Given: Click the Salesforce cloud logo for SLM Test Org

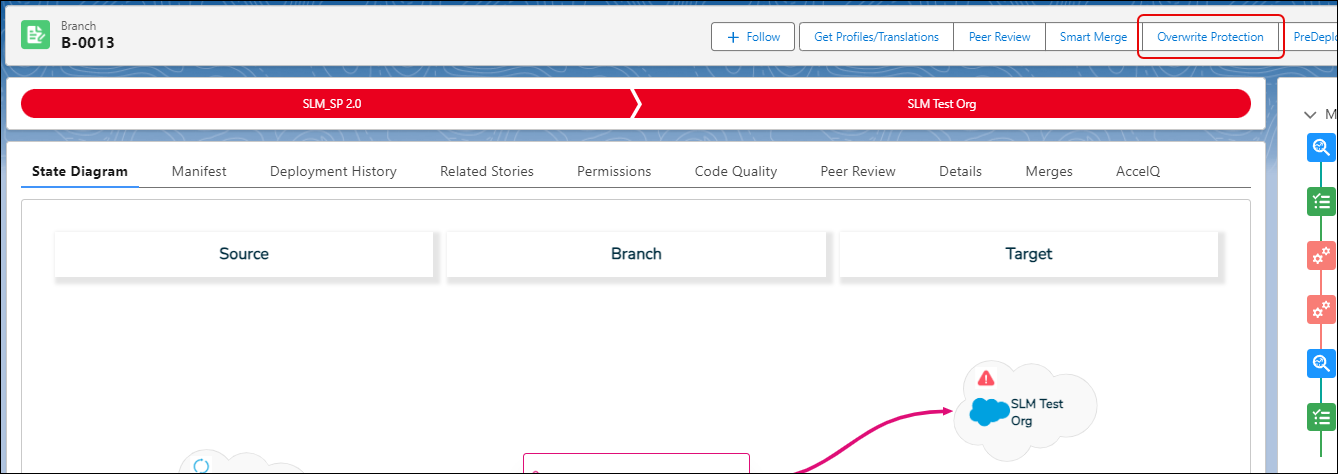Looking at the screenshot, I should tap(989, 412).
